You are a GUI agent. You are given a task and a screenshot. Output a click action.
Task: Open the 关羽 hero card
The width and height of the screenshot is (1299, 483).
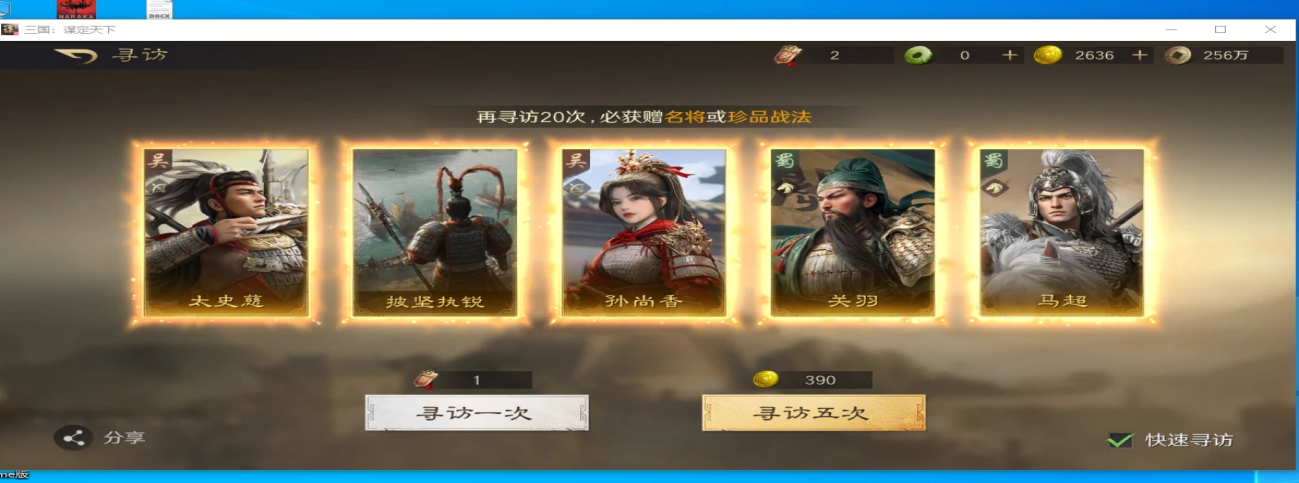[x=853, y=232]
